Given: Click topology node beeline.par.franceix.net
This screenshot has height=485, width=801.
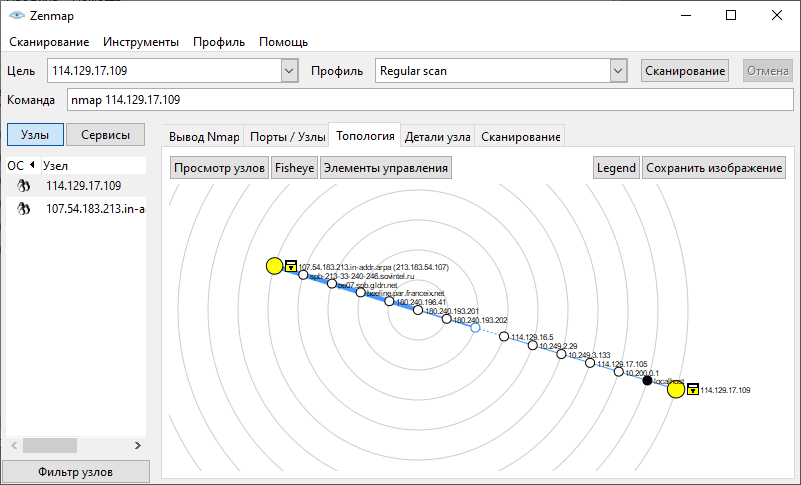Looking at the screenshot, I should [361, 292].
